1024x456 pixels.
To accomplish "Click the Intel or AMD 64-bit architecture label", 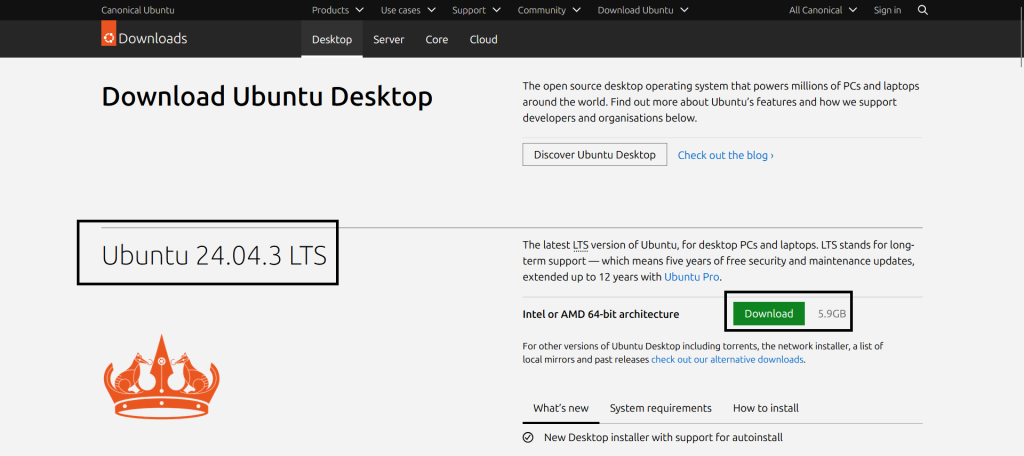I will tap(601, 314).
